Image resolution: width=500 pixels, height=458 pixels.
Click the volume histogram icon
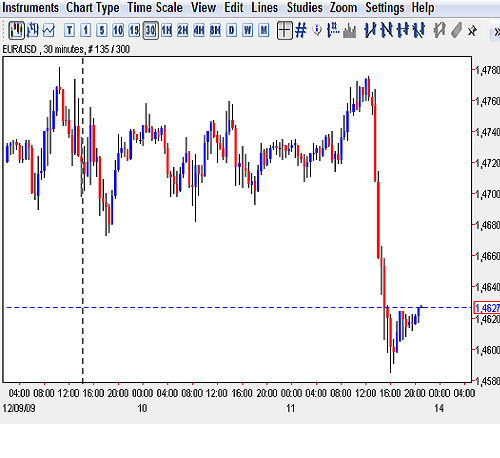(349, 31)
